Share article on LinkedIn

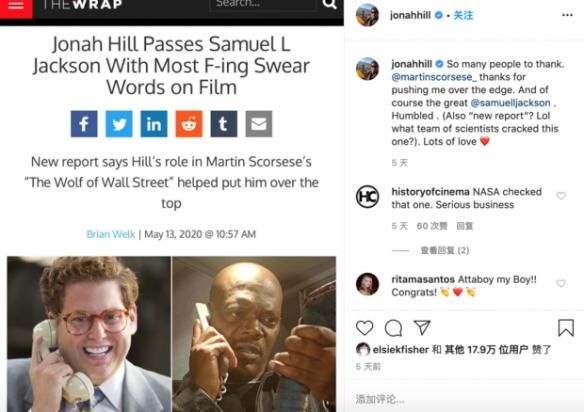click(154, 124)
